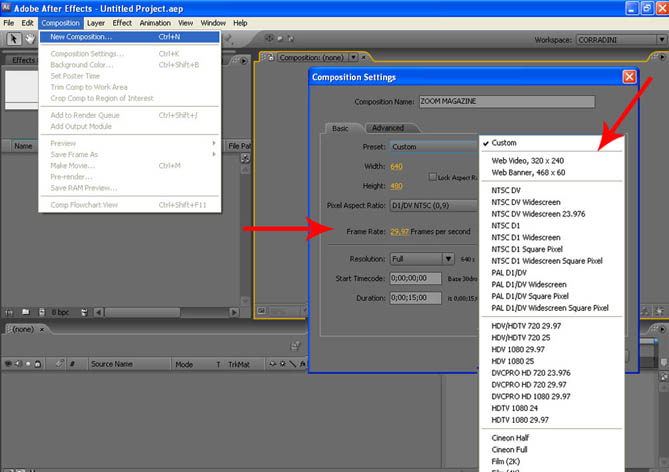Click the video eye column icon in timeline
Image resolution: width=669 pixels, height=472 pixels.
(x=10, y=364)
